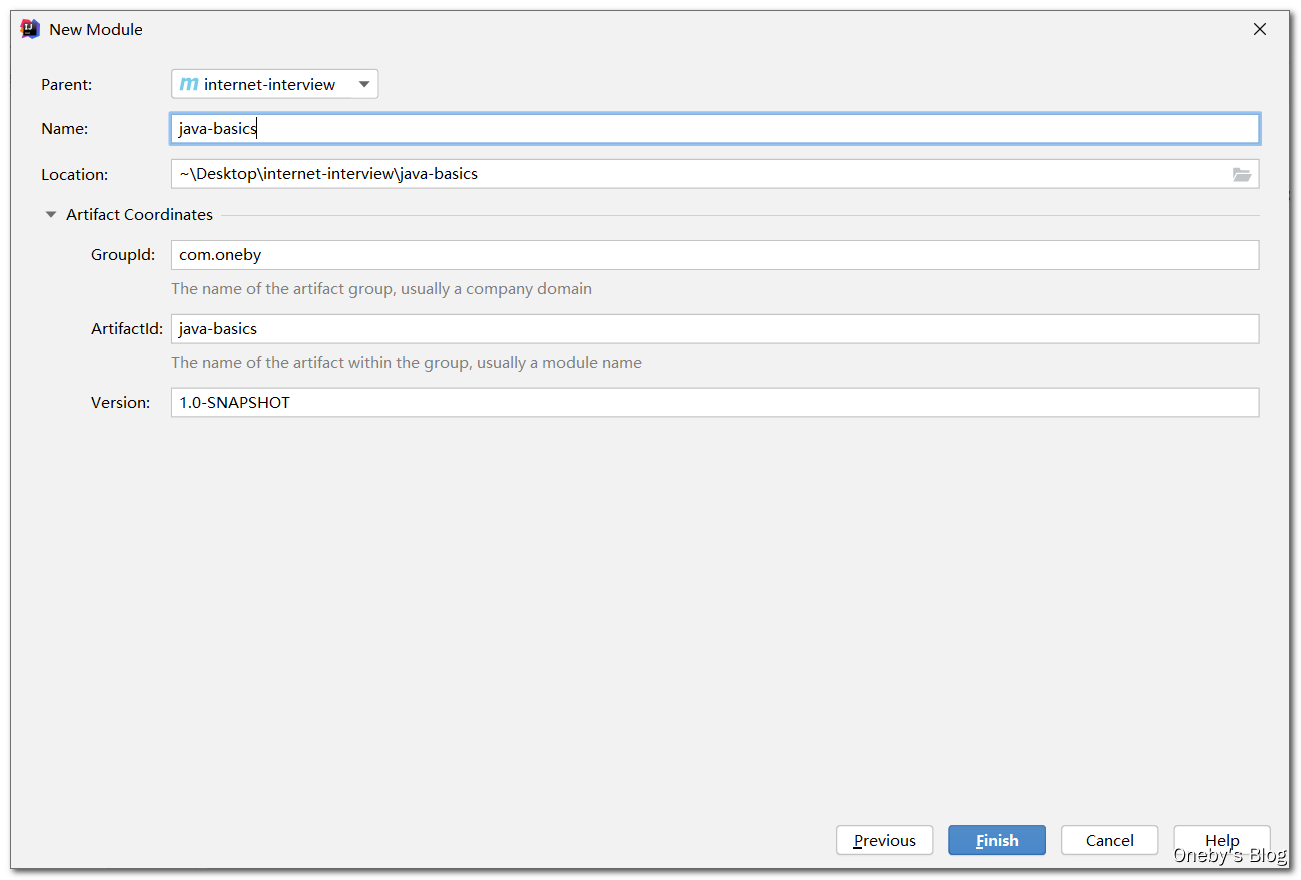The width and height of the screenshot is (1301, 880).
Task: Click the Name input field
Action: [715, 129]
